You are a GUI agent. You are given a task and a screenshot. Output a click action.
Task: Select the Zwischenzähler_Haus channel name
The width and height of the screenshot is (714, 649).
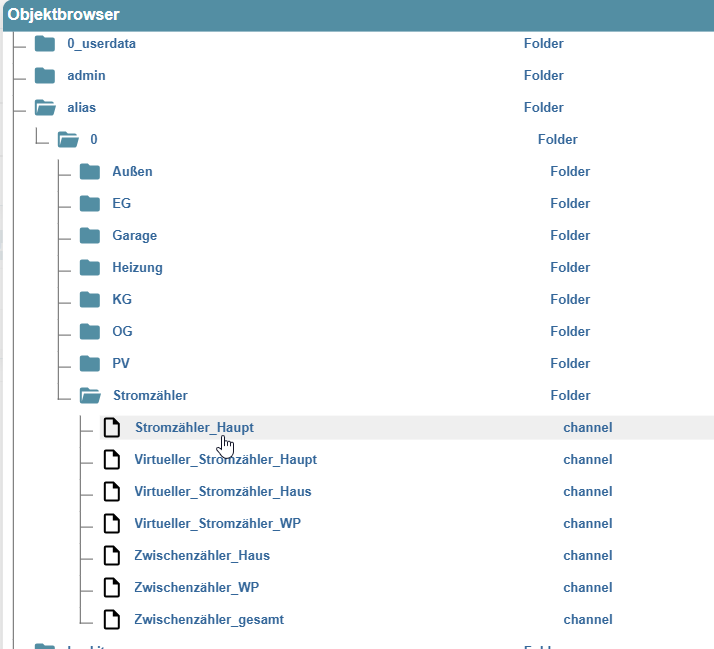coord(202,556)
